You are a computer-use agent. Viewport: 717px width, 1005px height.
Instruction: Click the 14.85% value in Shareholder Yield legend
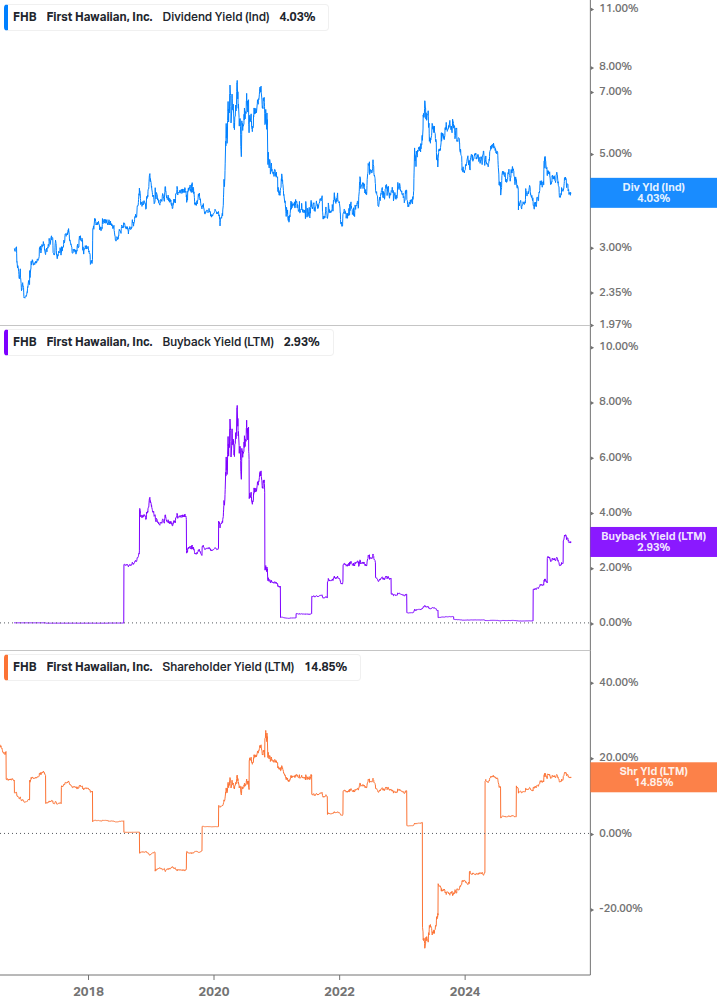point(326,667)
